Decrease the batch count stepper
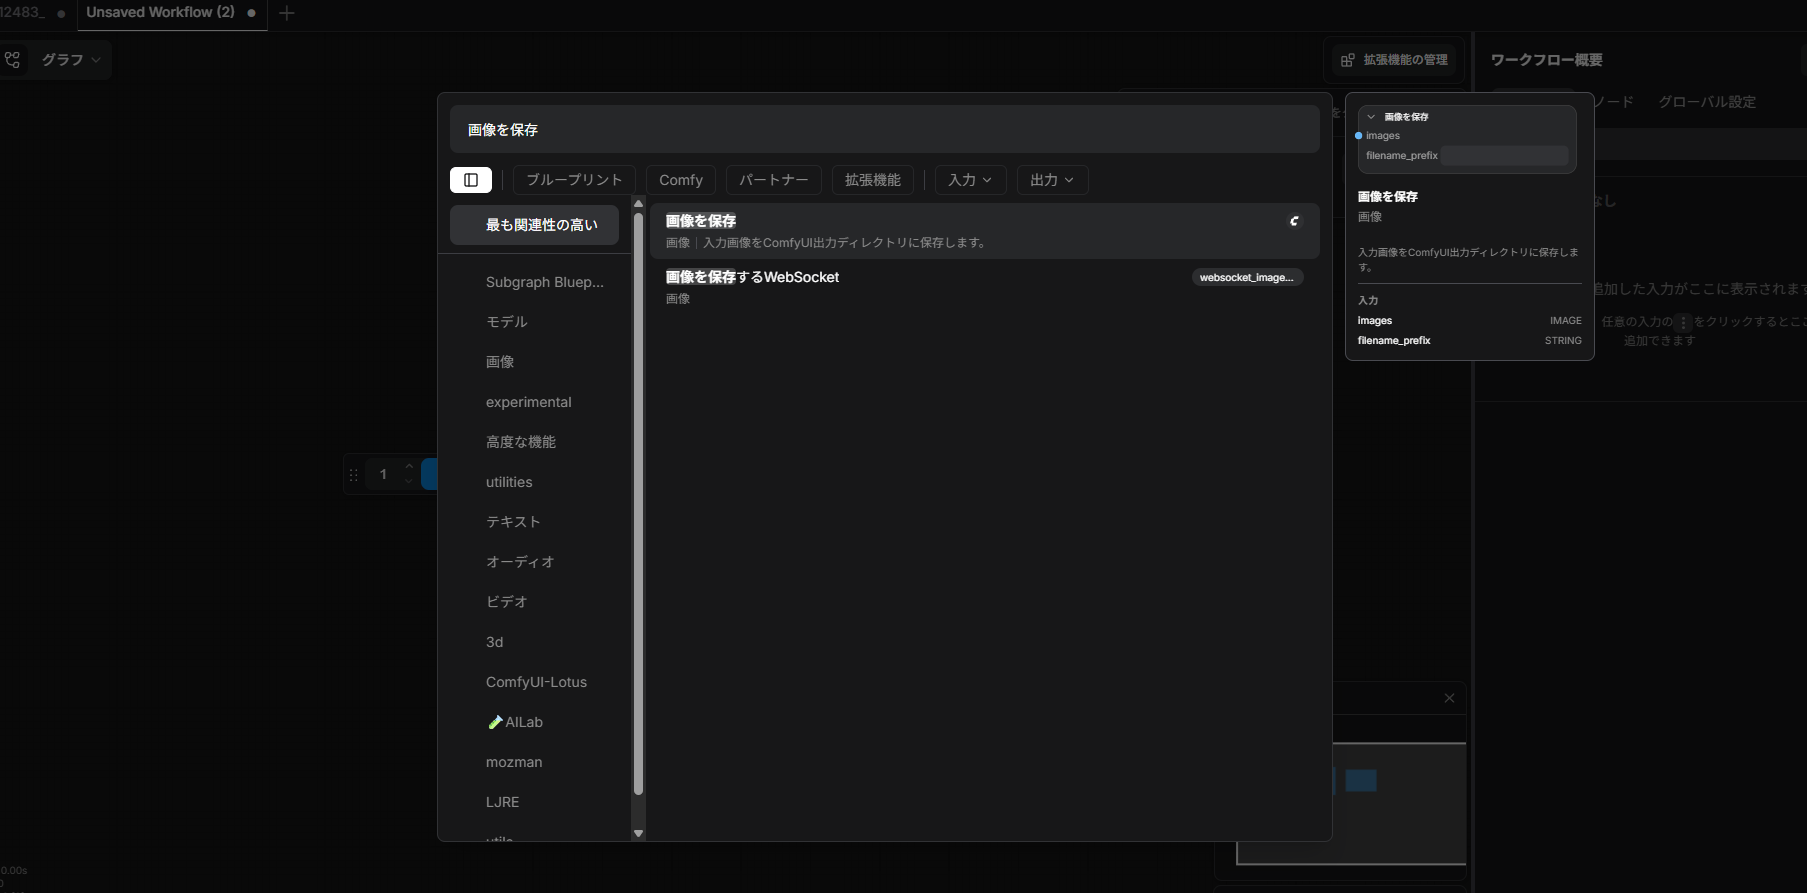 tap(408, 482)
